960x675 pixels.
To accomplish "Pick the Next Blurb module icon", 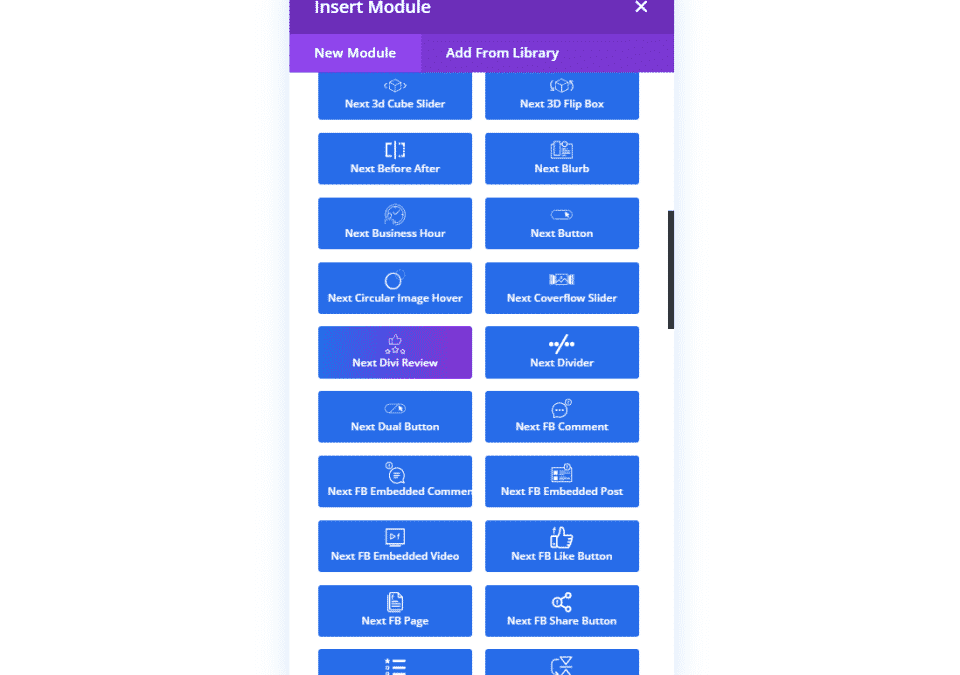I will [x=561, y=150].
